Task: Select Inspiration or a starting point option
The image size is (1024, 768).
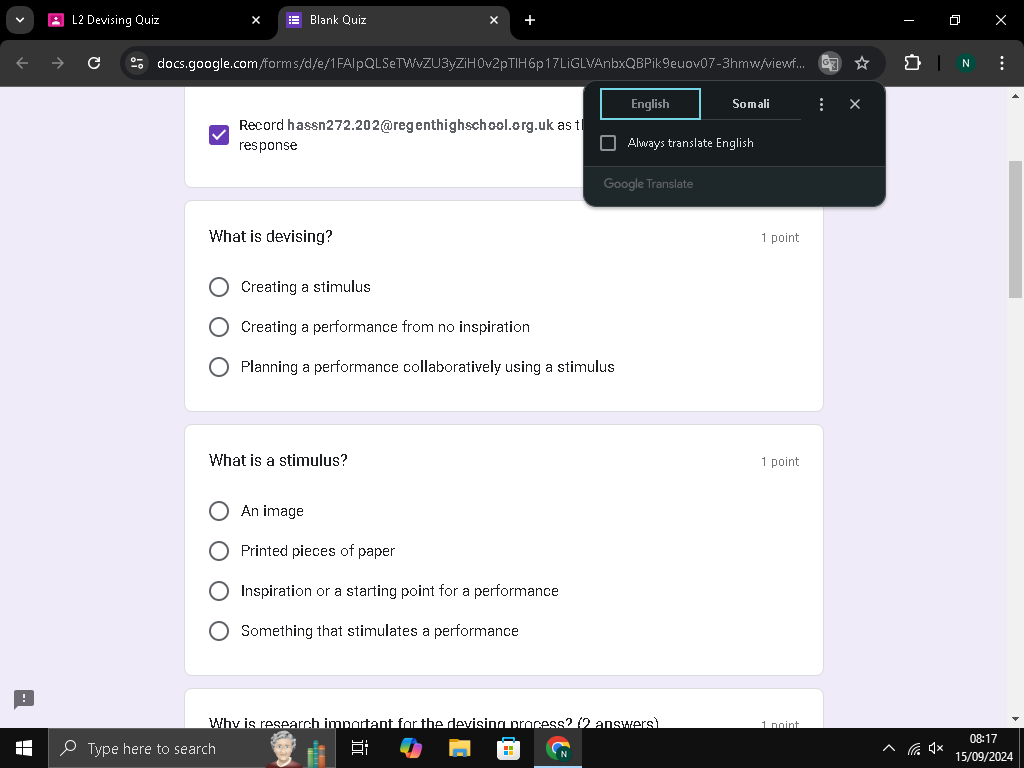Action: (219, 590)
